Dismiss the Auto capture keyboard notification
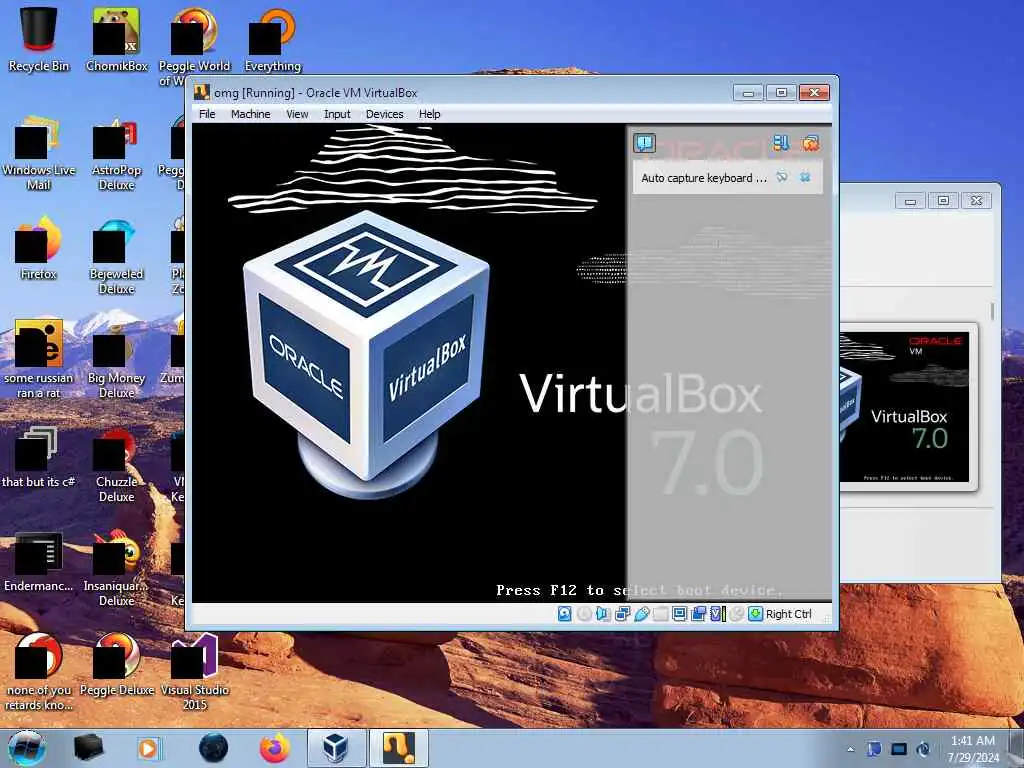 point(805,177)
